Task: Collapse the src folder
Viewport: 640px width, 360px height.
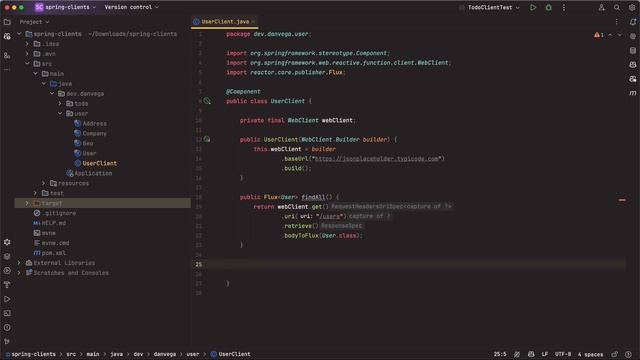Action: pyautogui.click(x=27, y=64)
